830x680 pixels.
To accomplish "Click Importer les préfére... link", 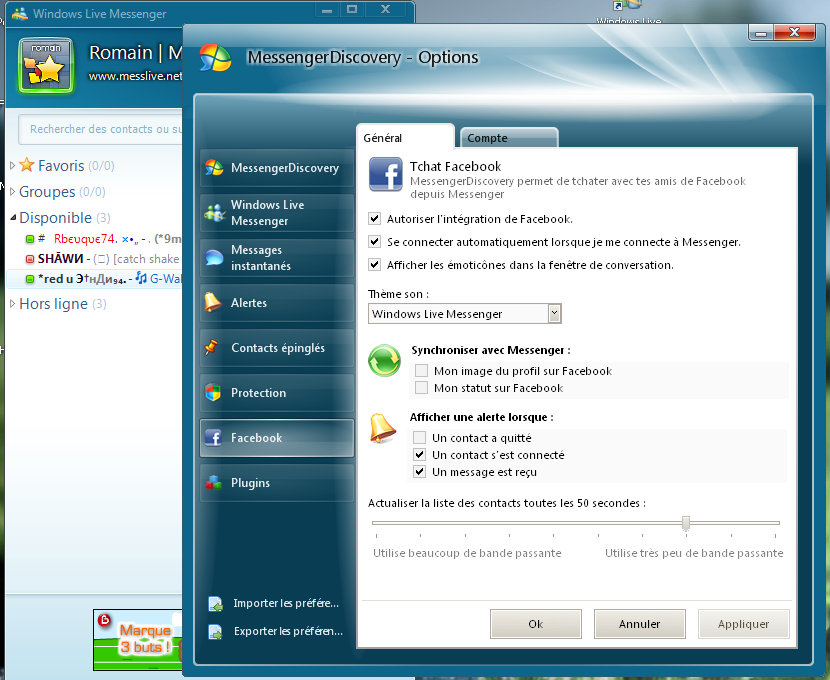I will tap(286, 603).
